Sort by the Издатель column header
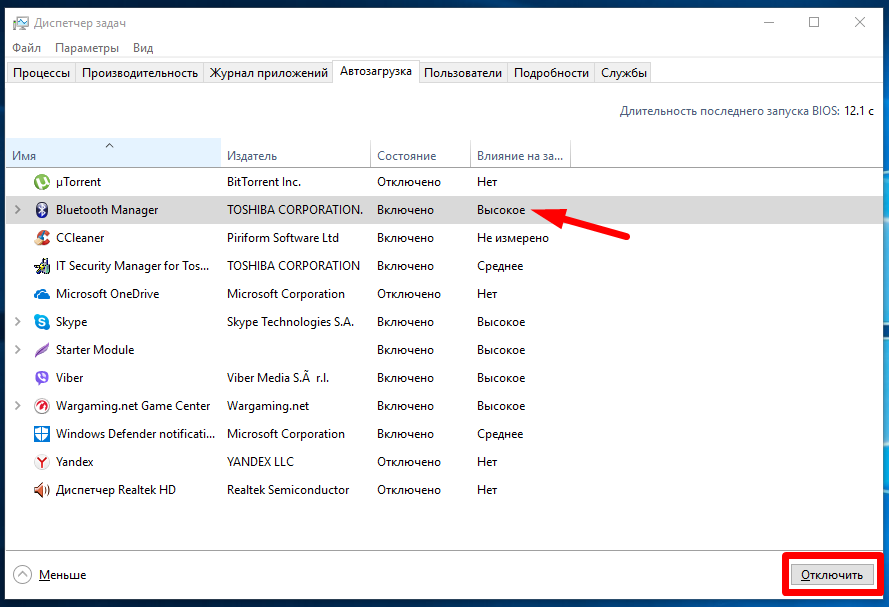 pos(295,152)
